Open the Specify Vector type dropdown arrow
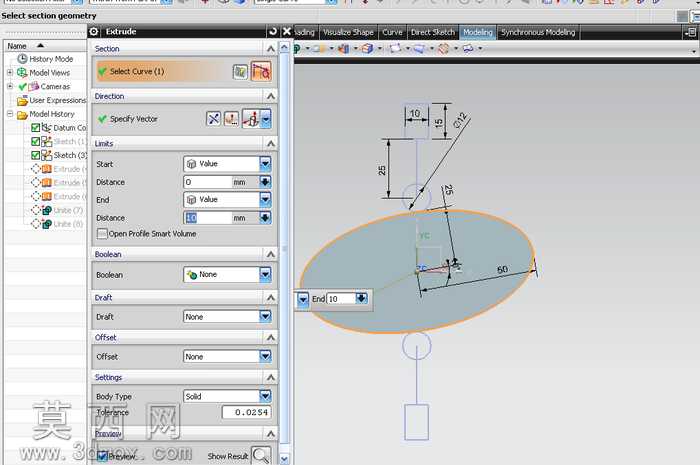 (x=266, y=119)
